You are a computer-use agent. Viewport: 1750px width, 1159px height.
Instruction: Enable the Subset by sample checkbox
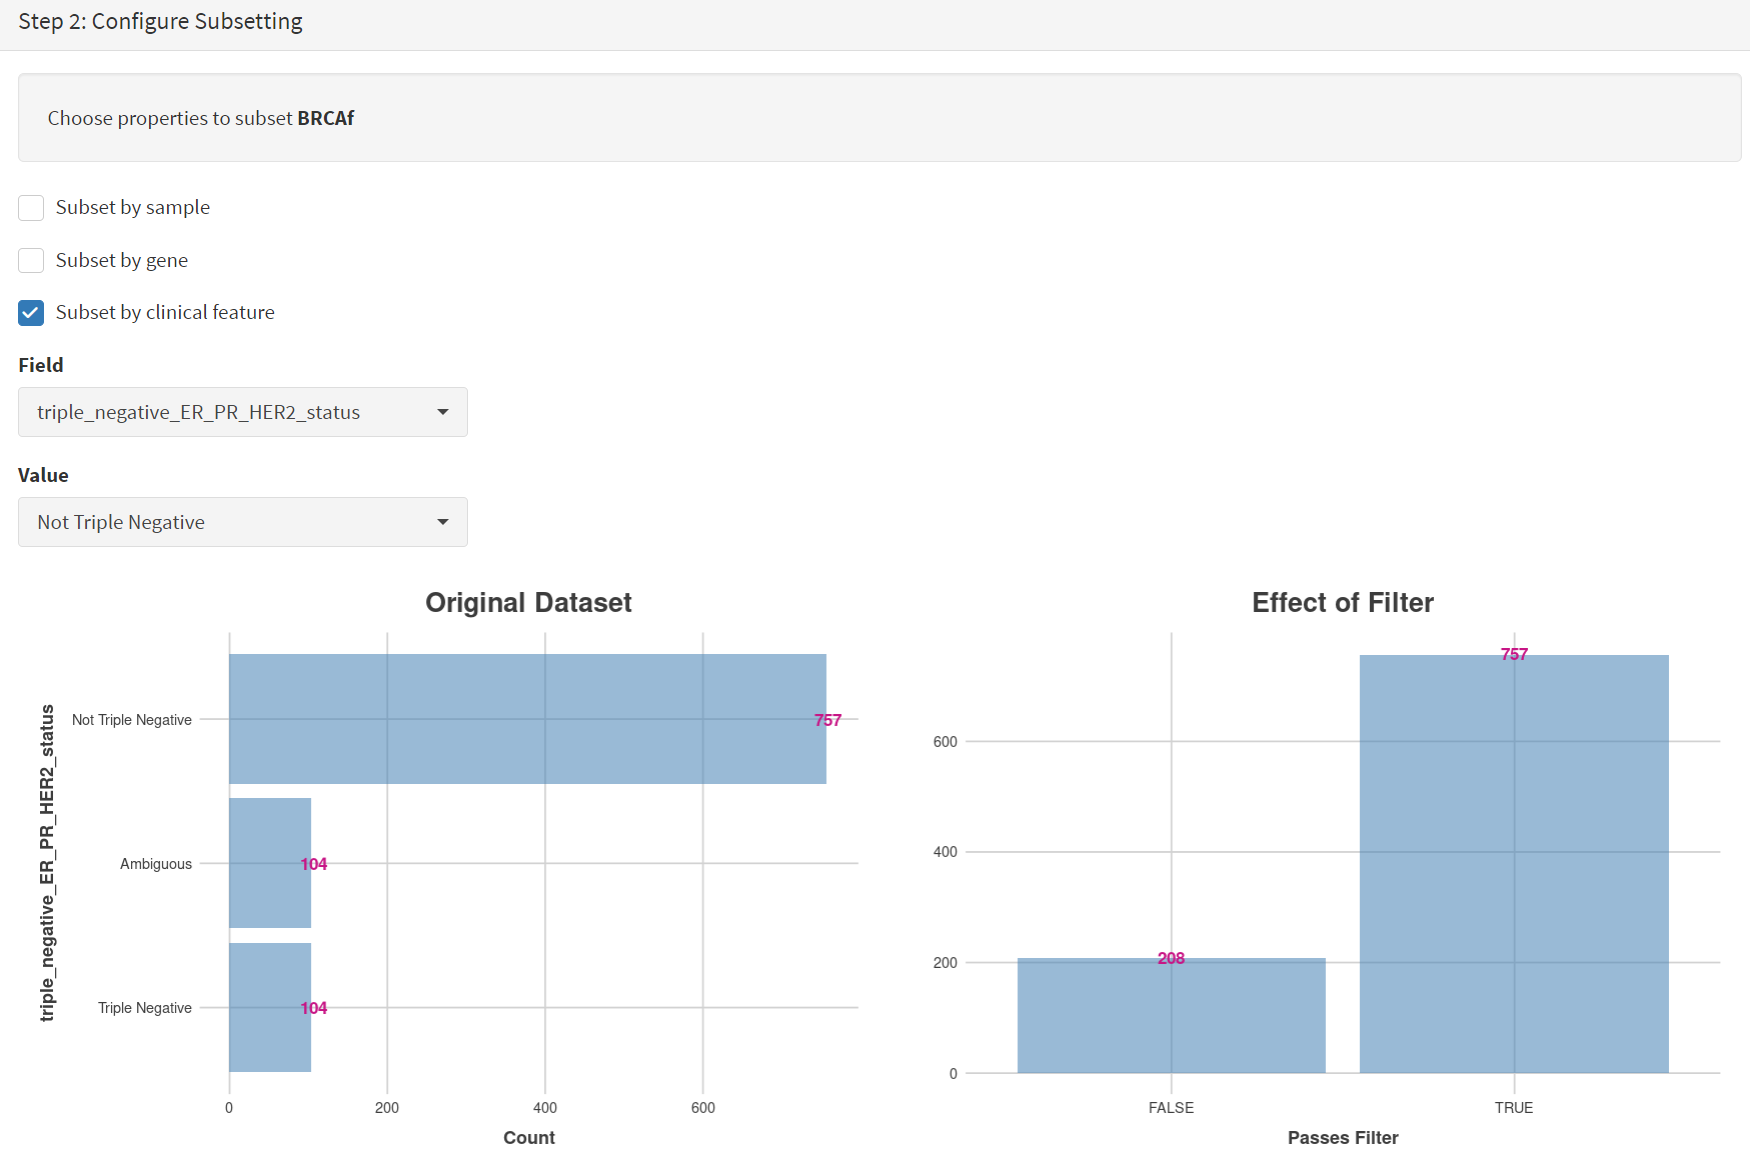[x=31, y=208]
